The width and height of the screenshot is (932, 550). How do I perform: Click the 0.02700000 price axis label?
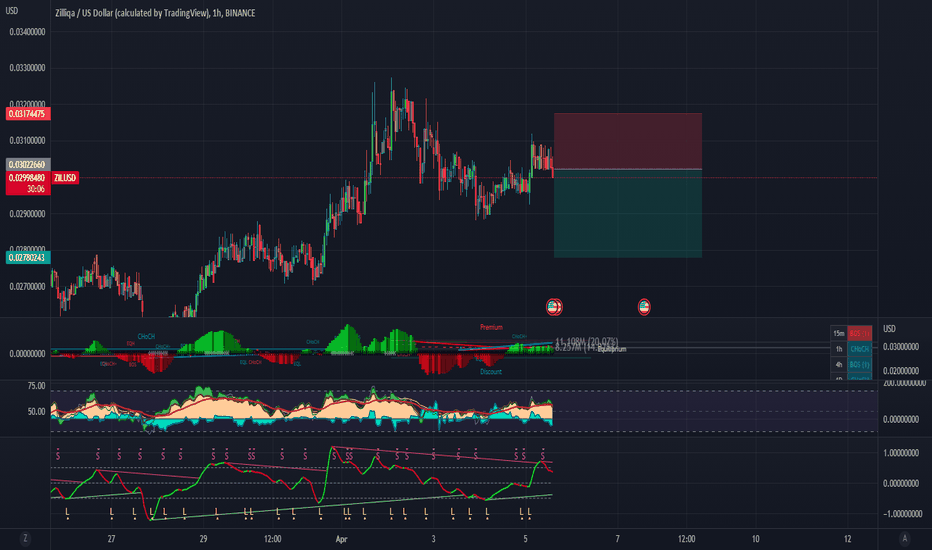coord(27,287)
